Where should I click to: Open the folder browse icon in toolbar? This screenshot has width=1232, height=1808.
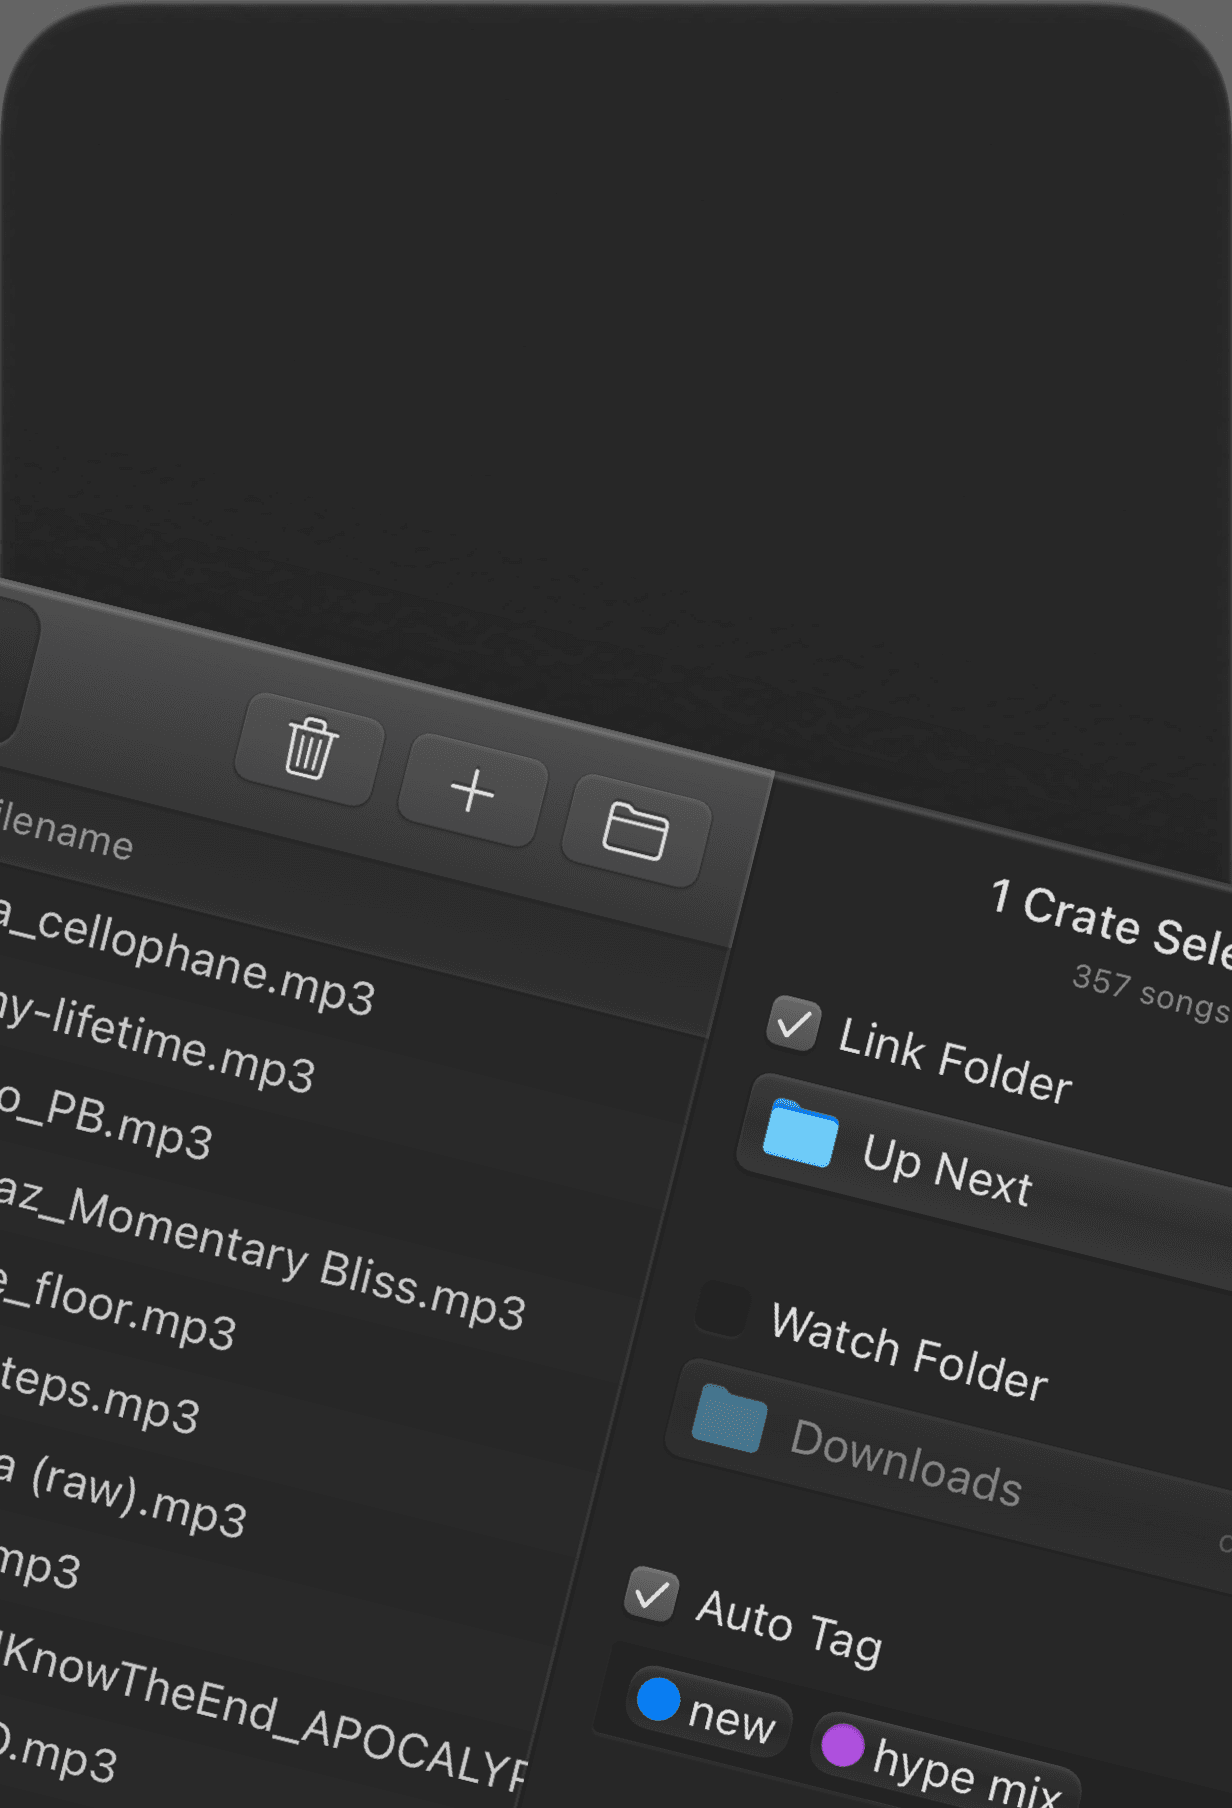(x=636, y=831)
